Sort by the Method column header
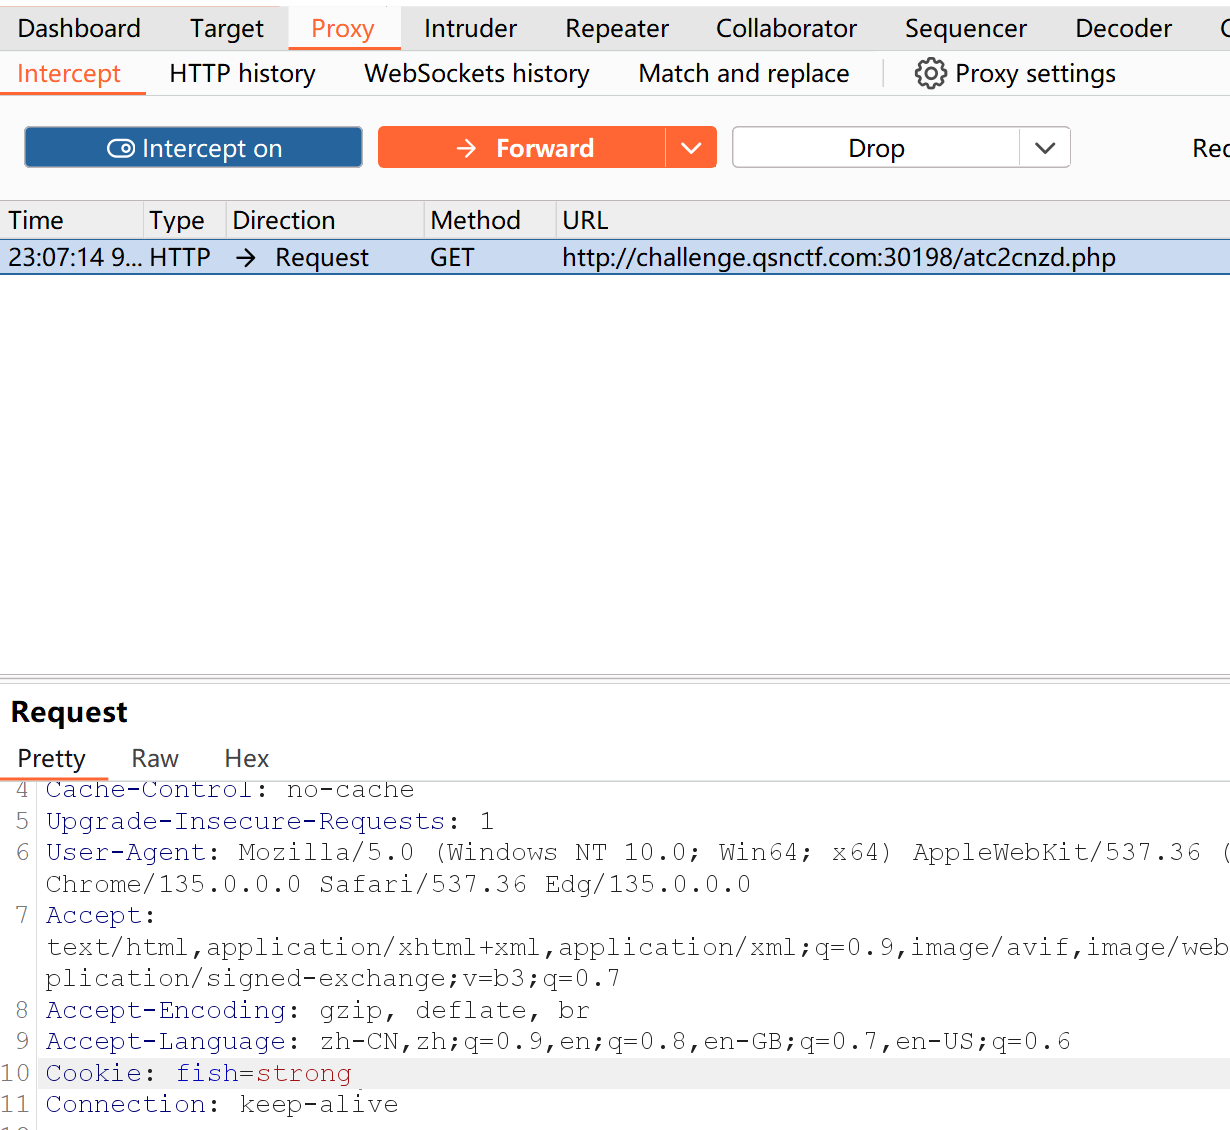 (x=490, y=220)
